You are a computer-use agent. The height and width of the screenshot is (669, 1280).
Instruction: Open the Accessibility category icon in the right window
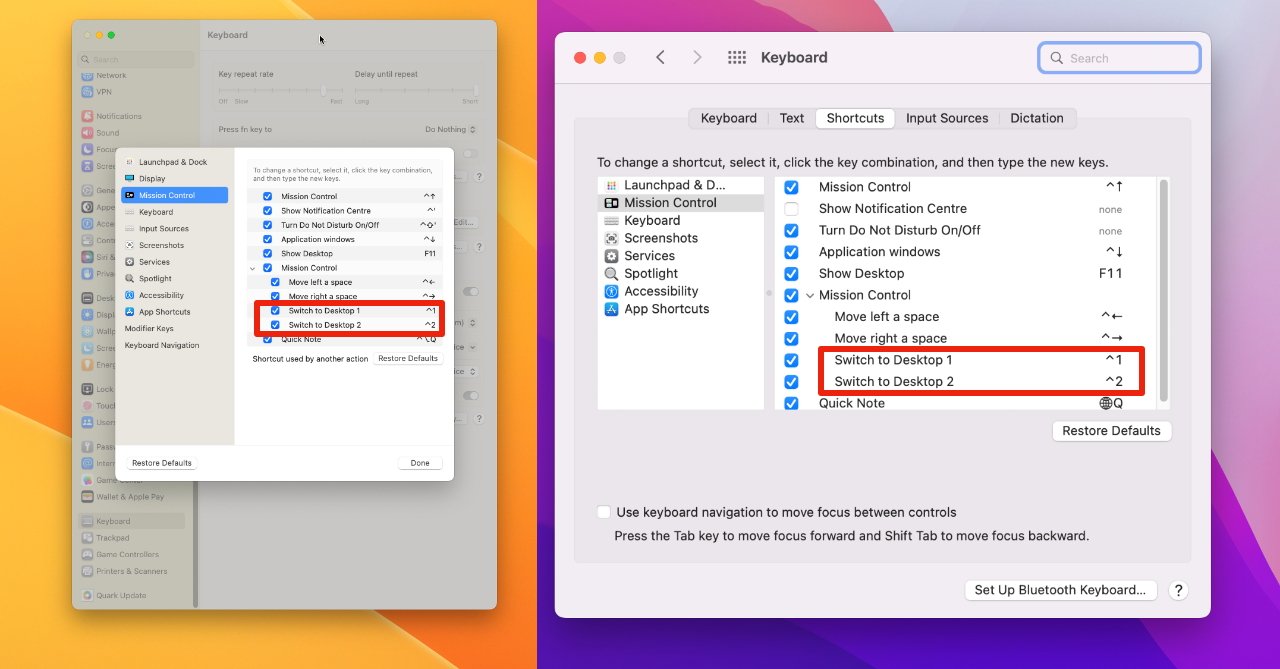[612, 292]
